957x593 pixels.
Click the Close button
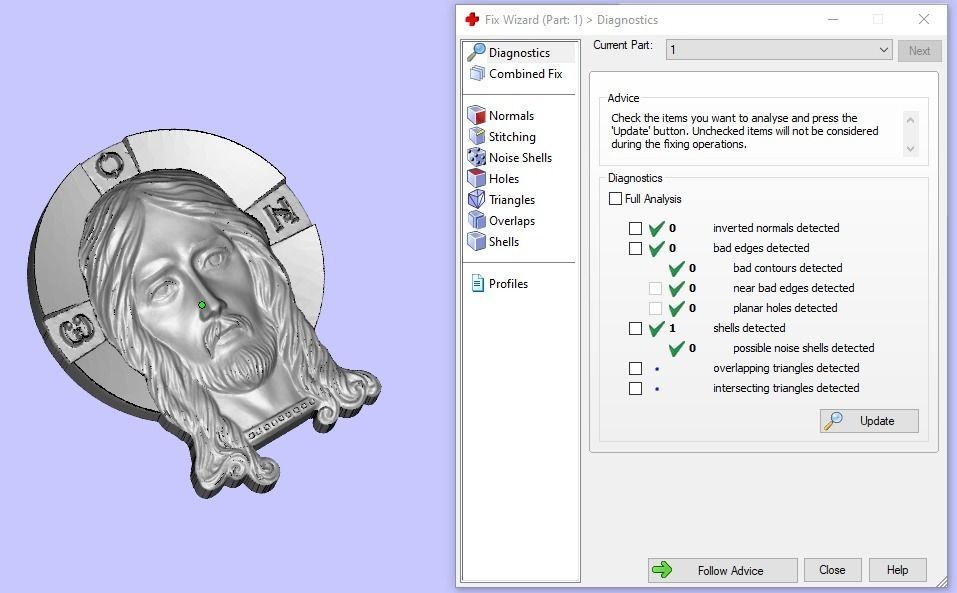point(832,570)
